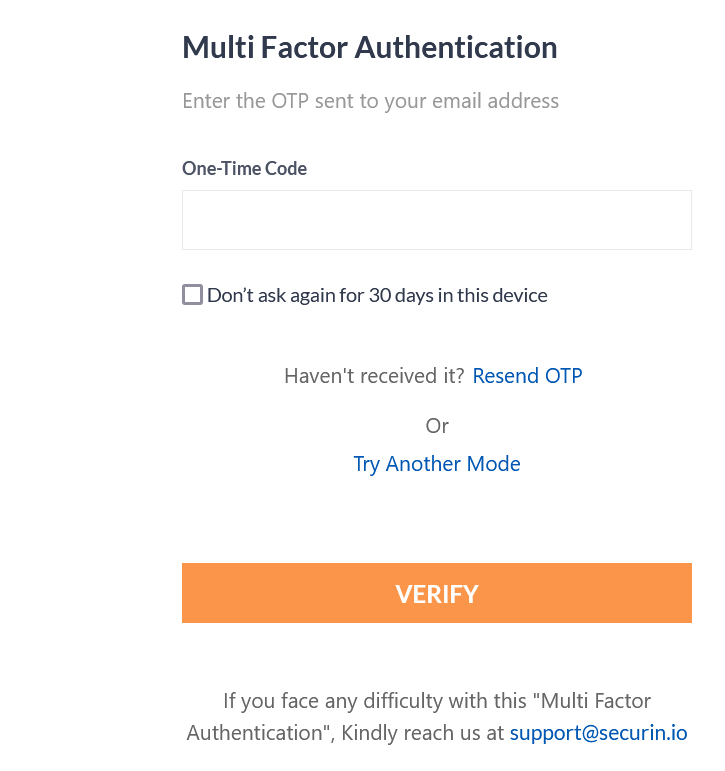Enable the don't ask again checkbox
Image resolution: width=725 pixels, height=771 pixels.
point(193,295)
